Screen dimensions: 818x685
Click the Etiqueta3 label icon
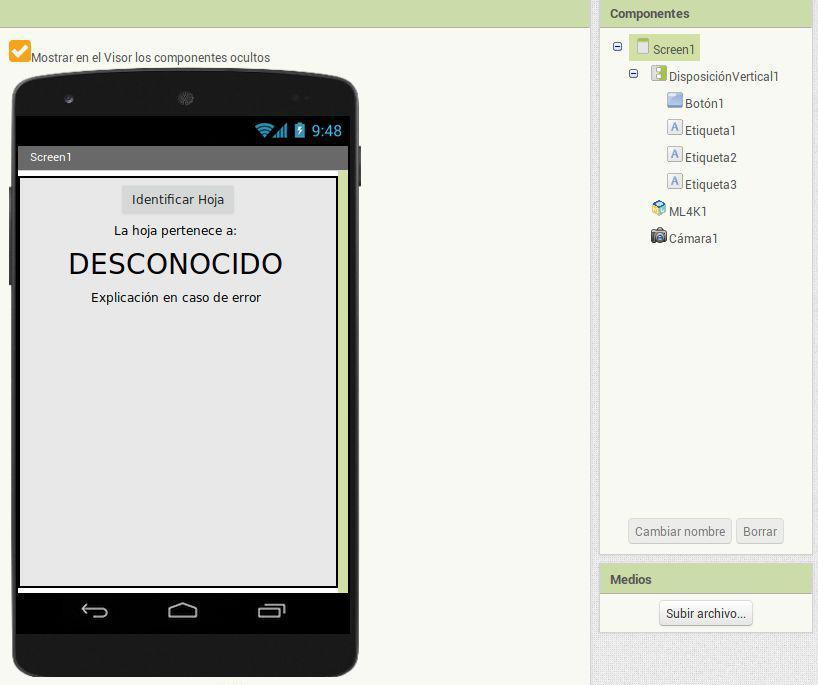click(x=675, y=182)
